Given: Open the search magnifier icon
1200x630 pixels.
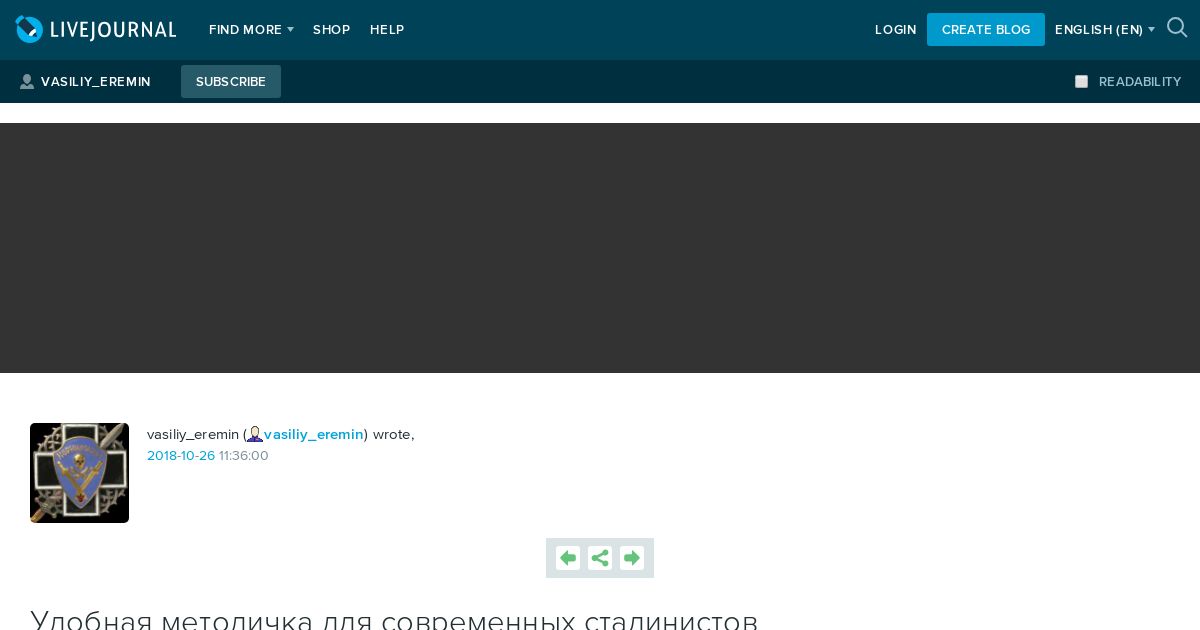Looking at the screenshot, I should point(1177,28).
